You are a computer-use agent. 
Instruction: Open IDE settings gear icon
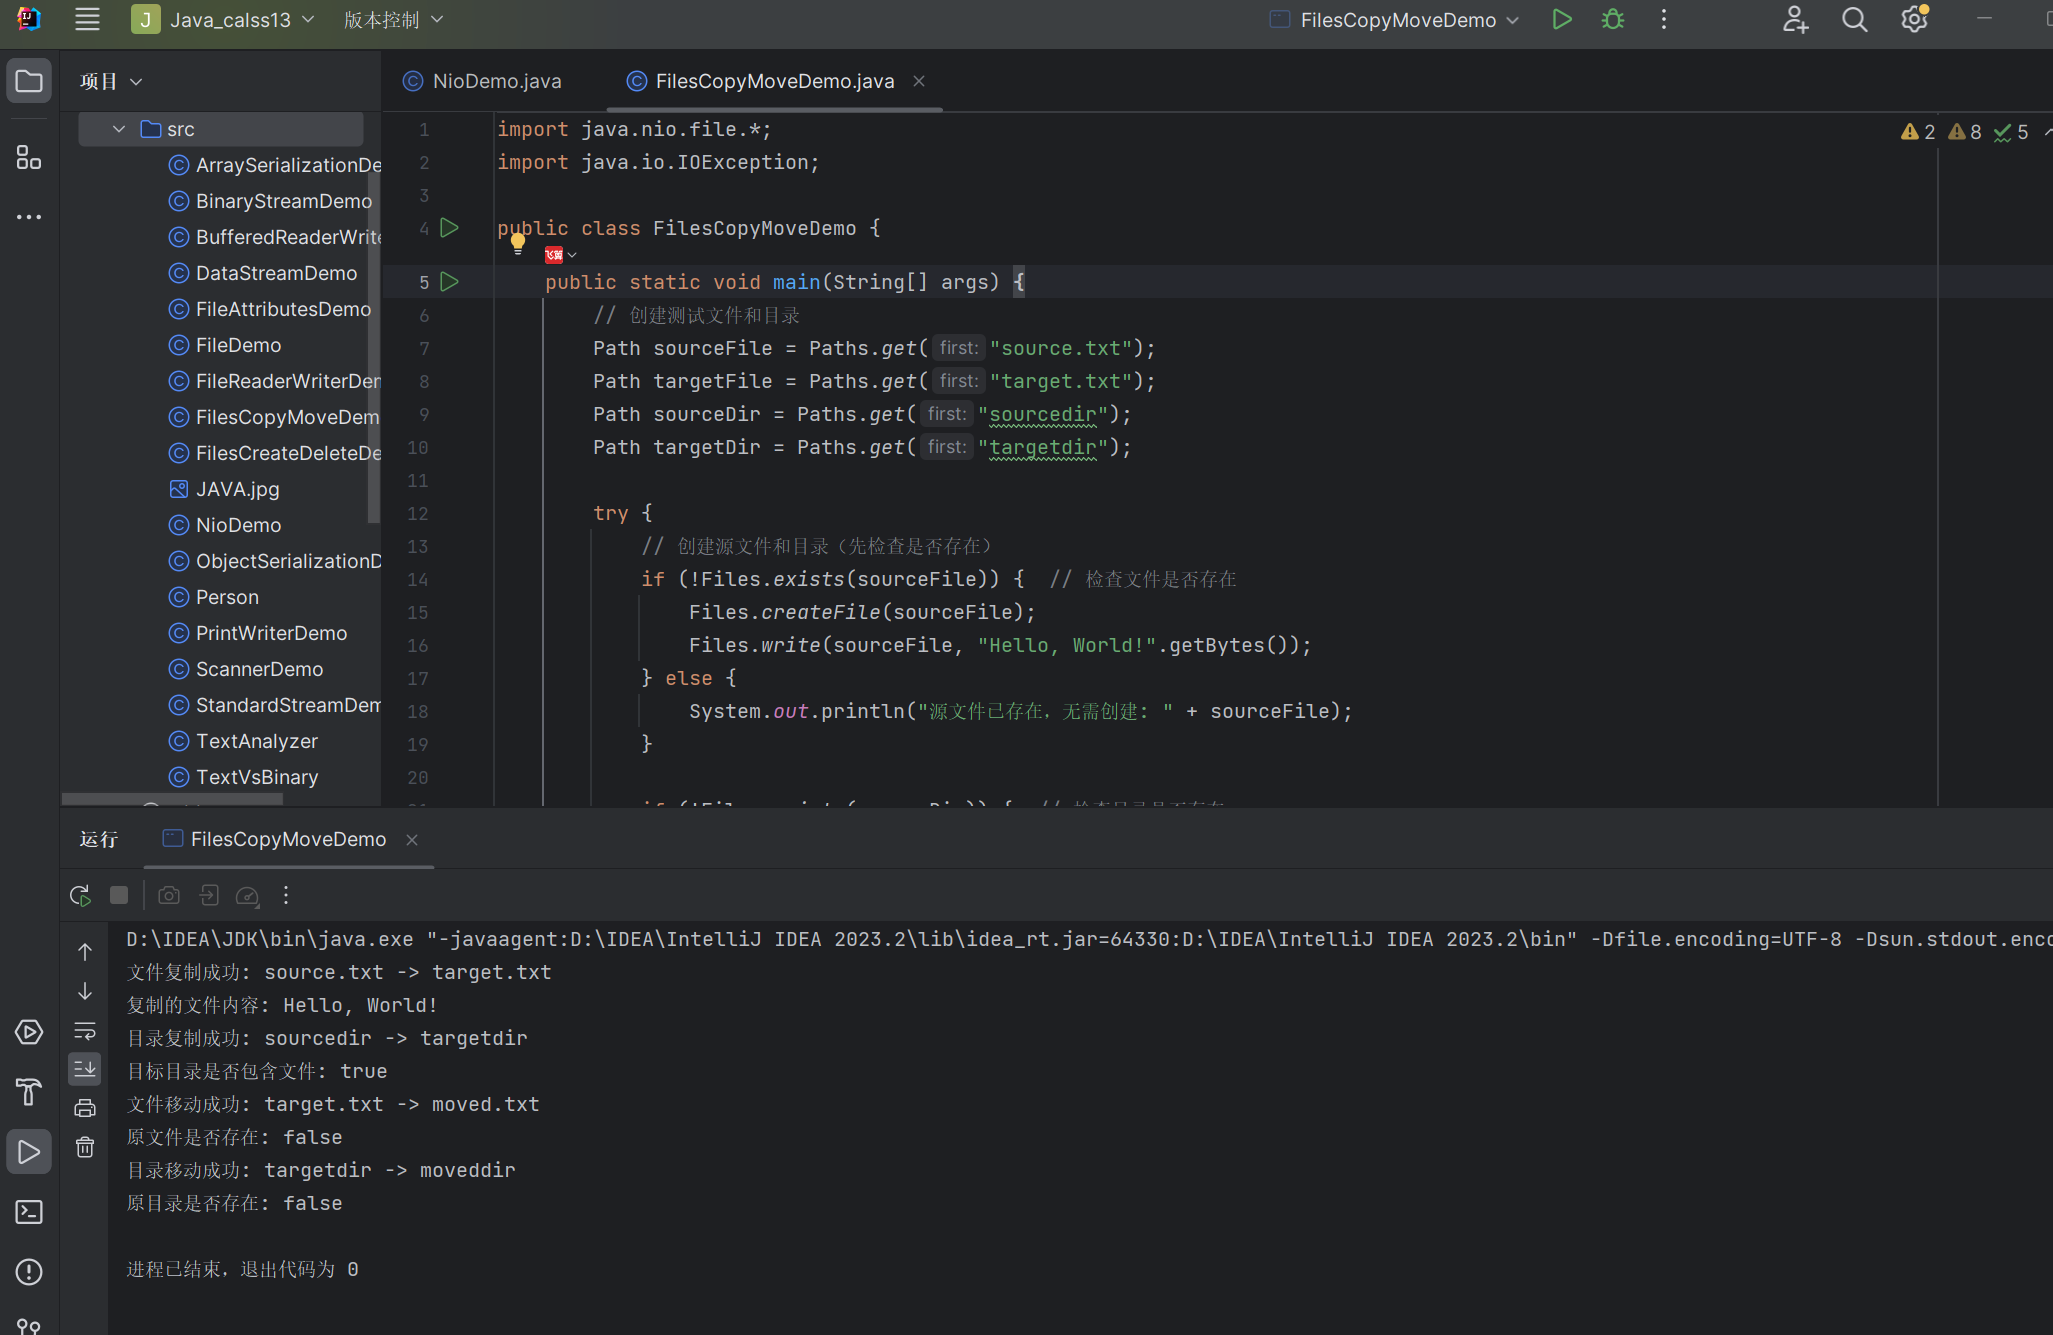pos(1913,20)
